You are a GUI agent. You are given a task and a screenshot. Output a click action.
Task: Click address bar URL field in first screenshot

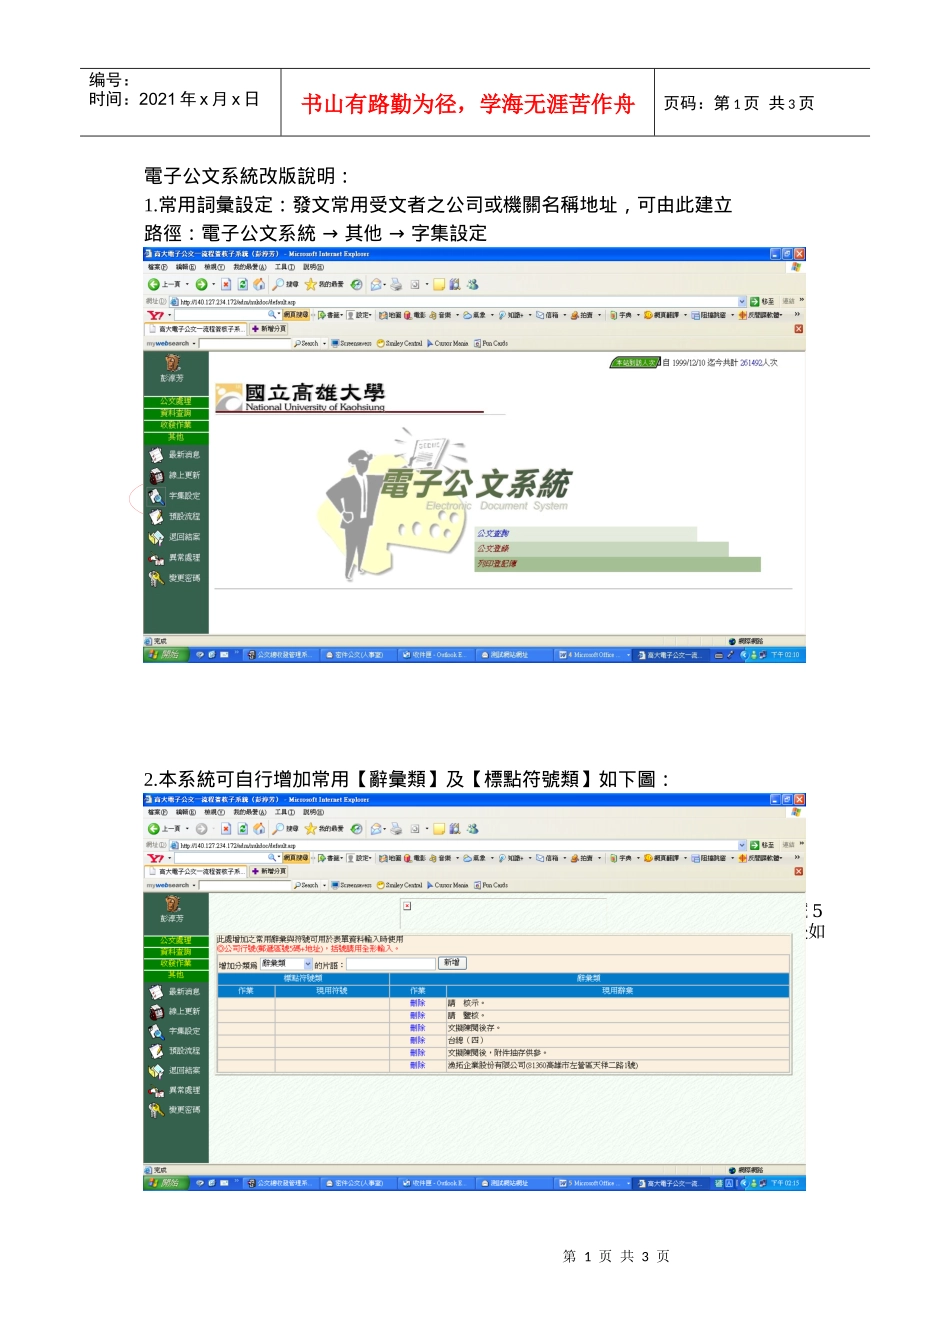tap(458, 301)
